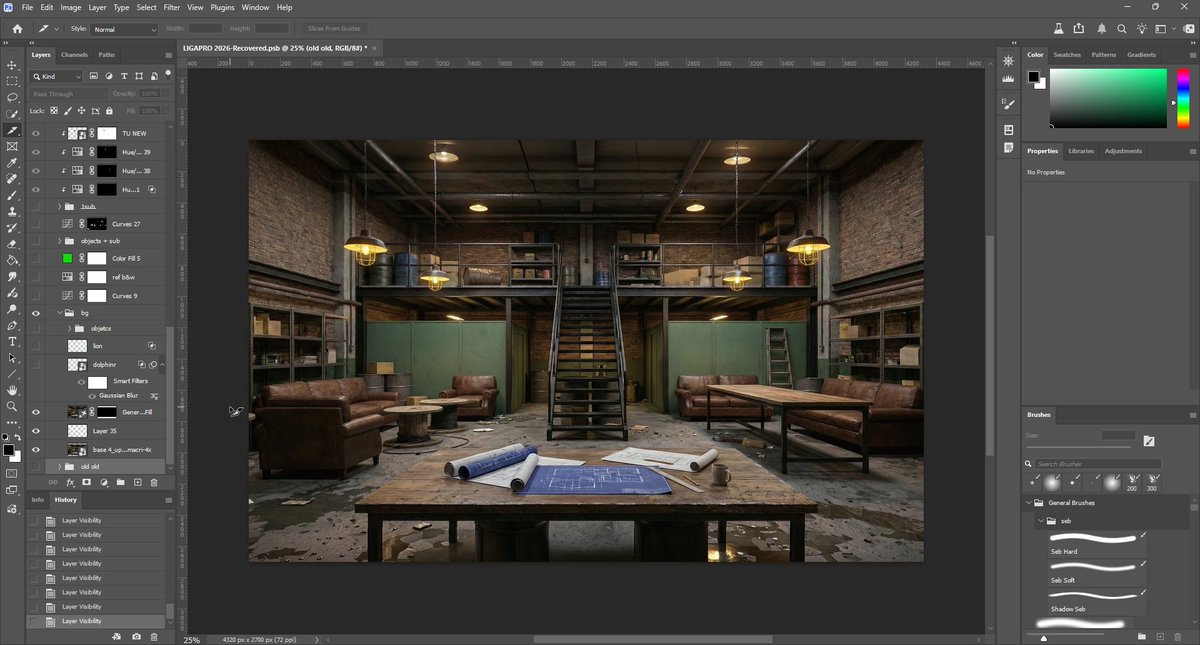Hide the Hue/Saturation 38 layer
Screen dimensions: 1200x645
point(36,170)
